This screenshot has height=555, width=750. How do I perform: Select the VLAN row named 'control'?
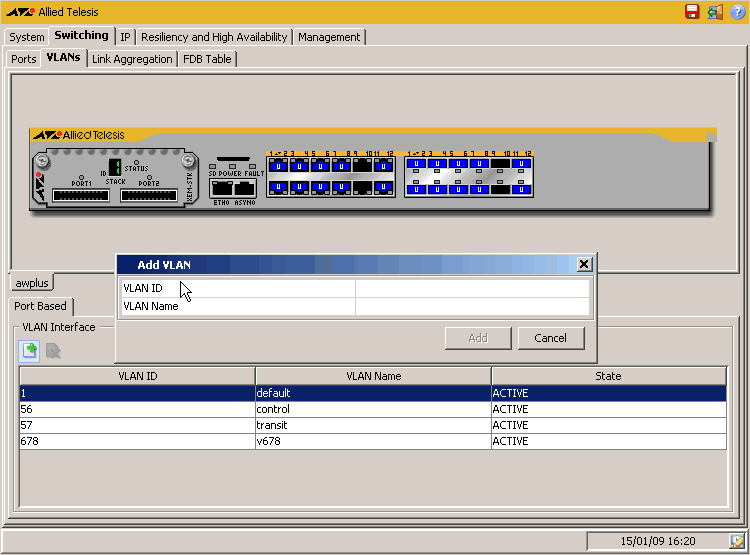click(x=373, y=410)
